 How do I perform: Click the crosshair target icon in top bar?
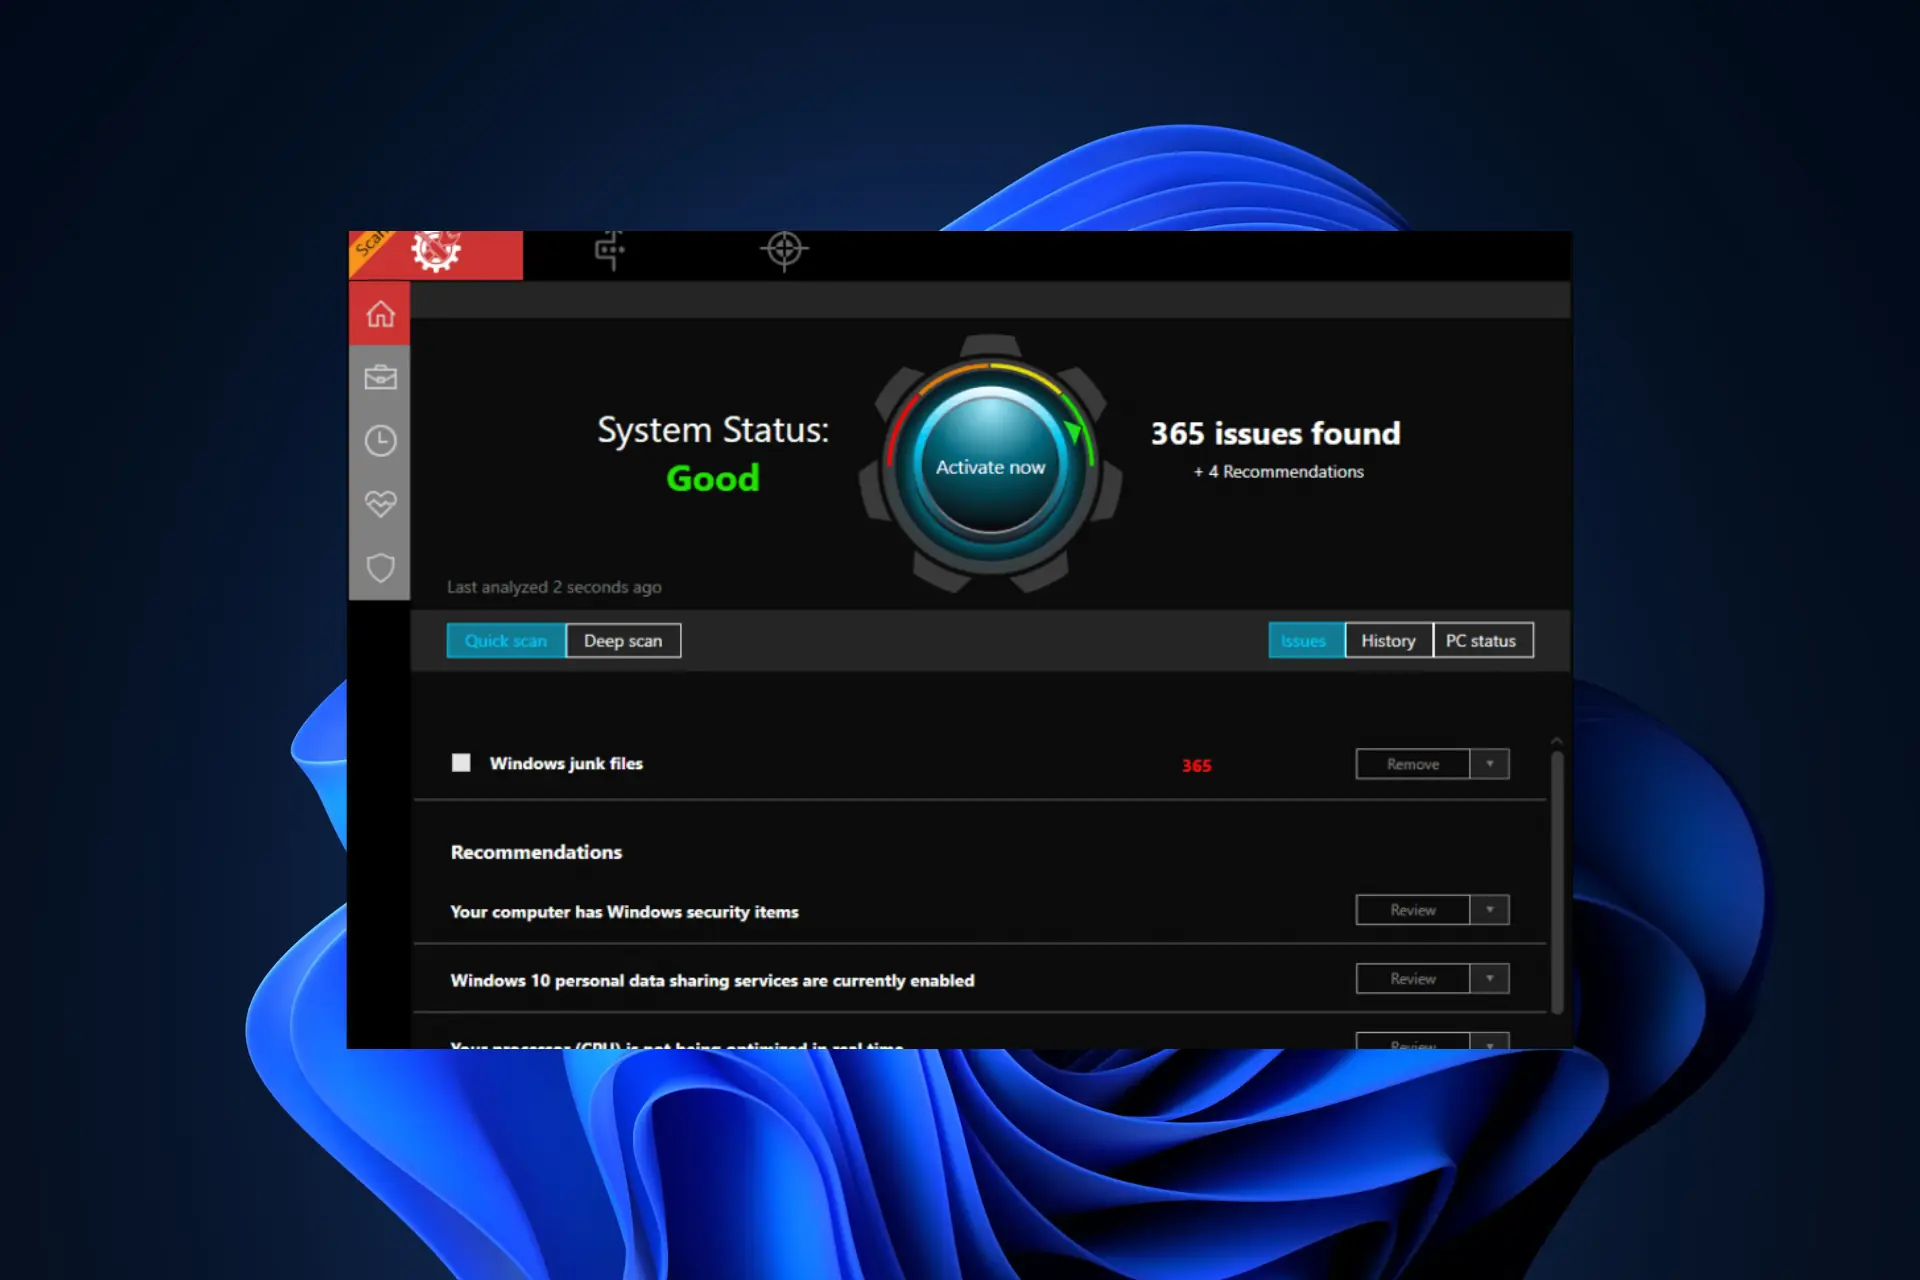point(784,250)
